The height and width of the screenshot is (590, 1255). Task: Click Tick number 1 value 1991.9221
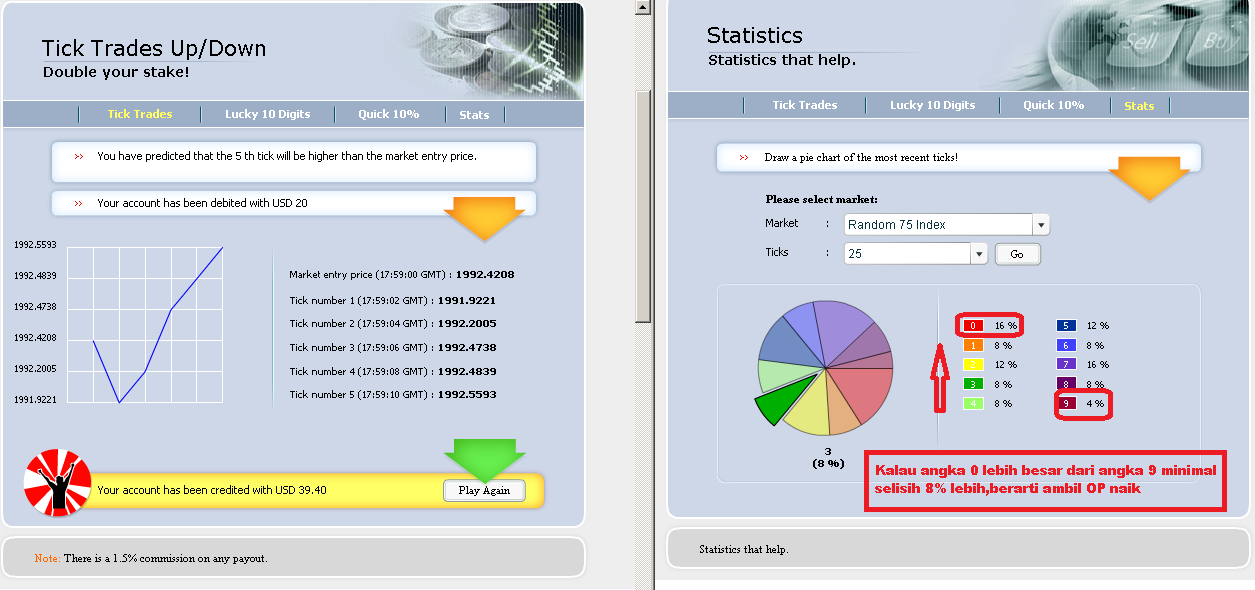click(x=467, y=300)
